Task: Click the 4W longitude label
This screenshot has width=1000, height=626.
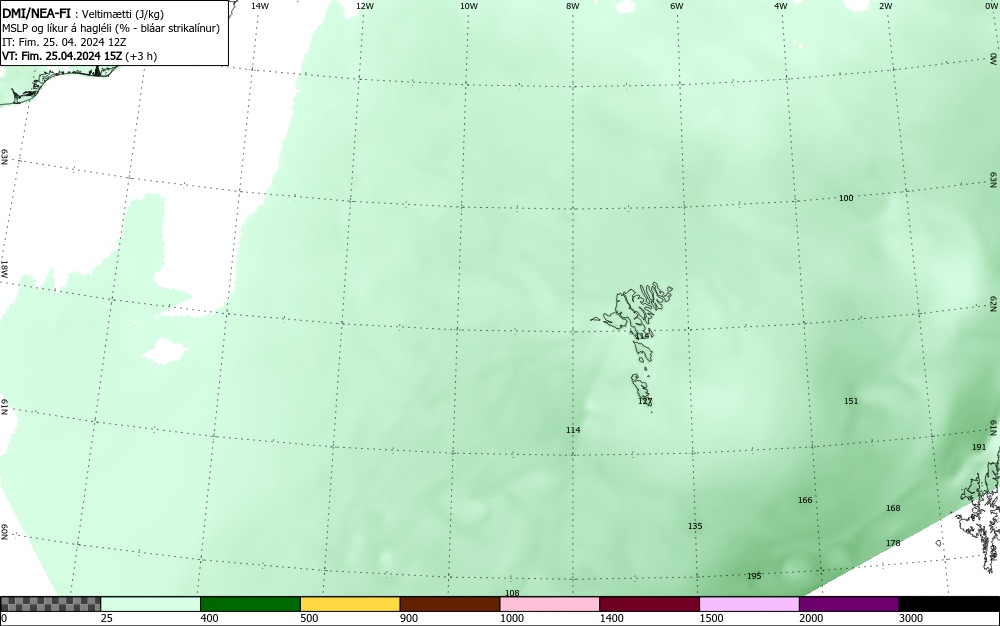Action: click(x=781, y=6)
